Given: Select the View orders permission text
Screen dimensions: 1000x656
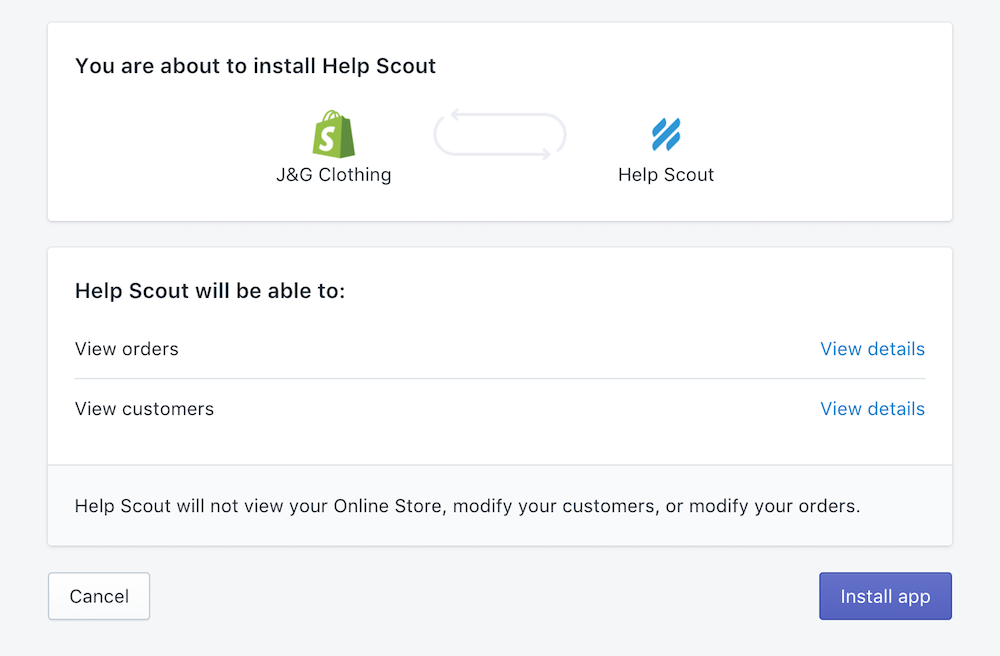Looking at the screenshot, I should 127,349.
